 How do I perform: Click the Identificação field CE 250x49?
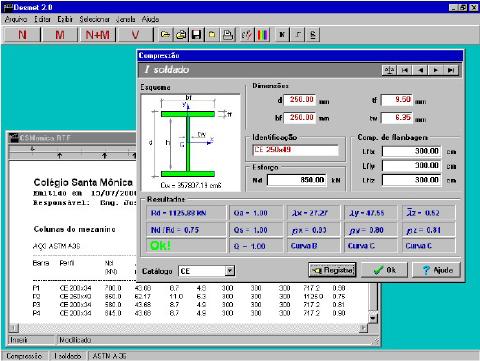[296, 150]
